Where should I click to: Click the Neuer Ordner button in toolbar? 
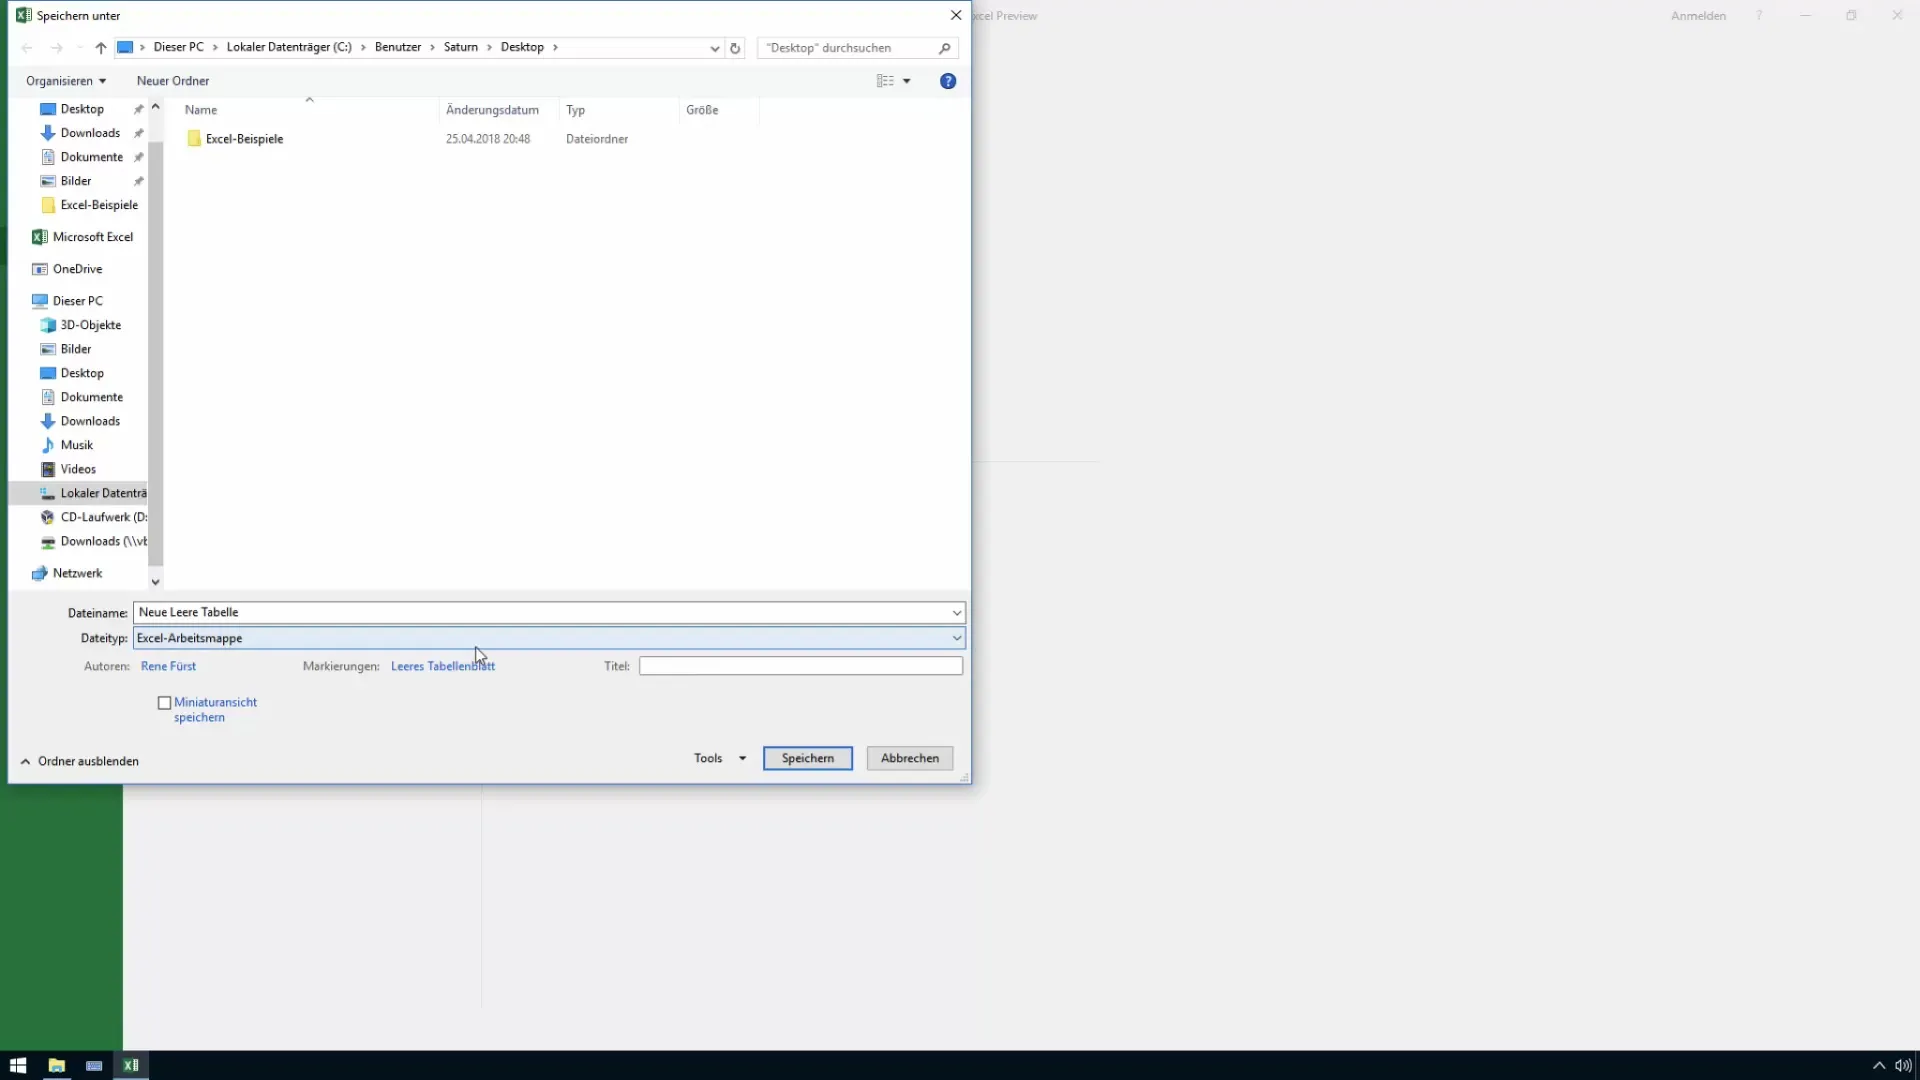click(x=173, y=80)
